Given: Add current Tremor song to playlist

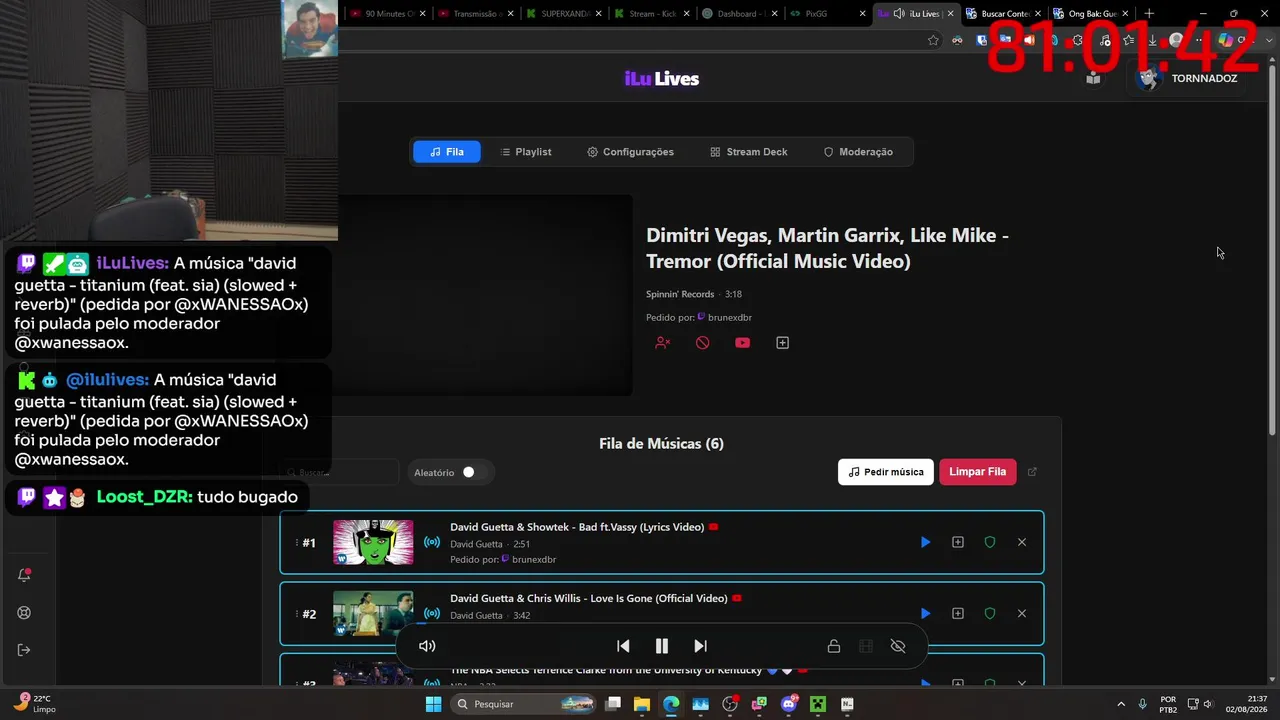Looking at the screenshot, I should click(x=783, y=343).
